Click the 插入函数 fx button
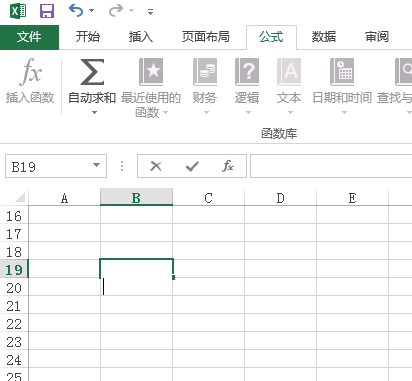The width and height of the screenshot is (412, 381). 30,81
